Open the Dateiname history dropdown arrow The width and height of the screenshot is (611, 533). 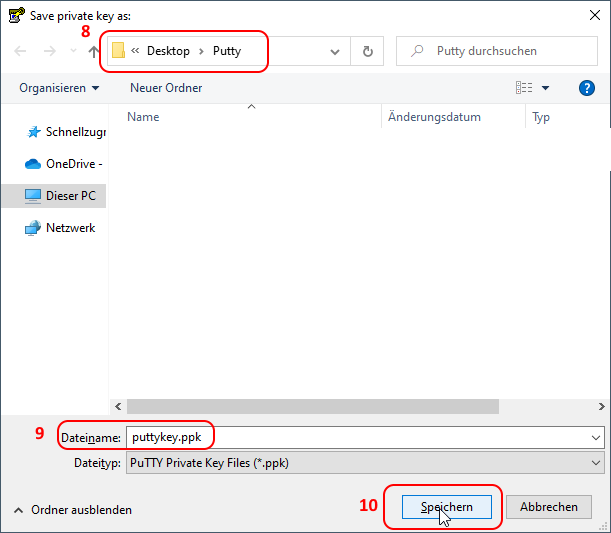(597, 438)
